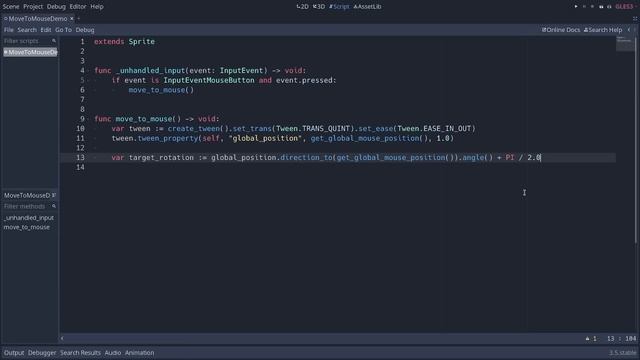The height and width of the screenshot is (360, 640).
Task: Click 'target_rotation' on line 13
Action: tap(161, 158)
